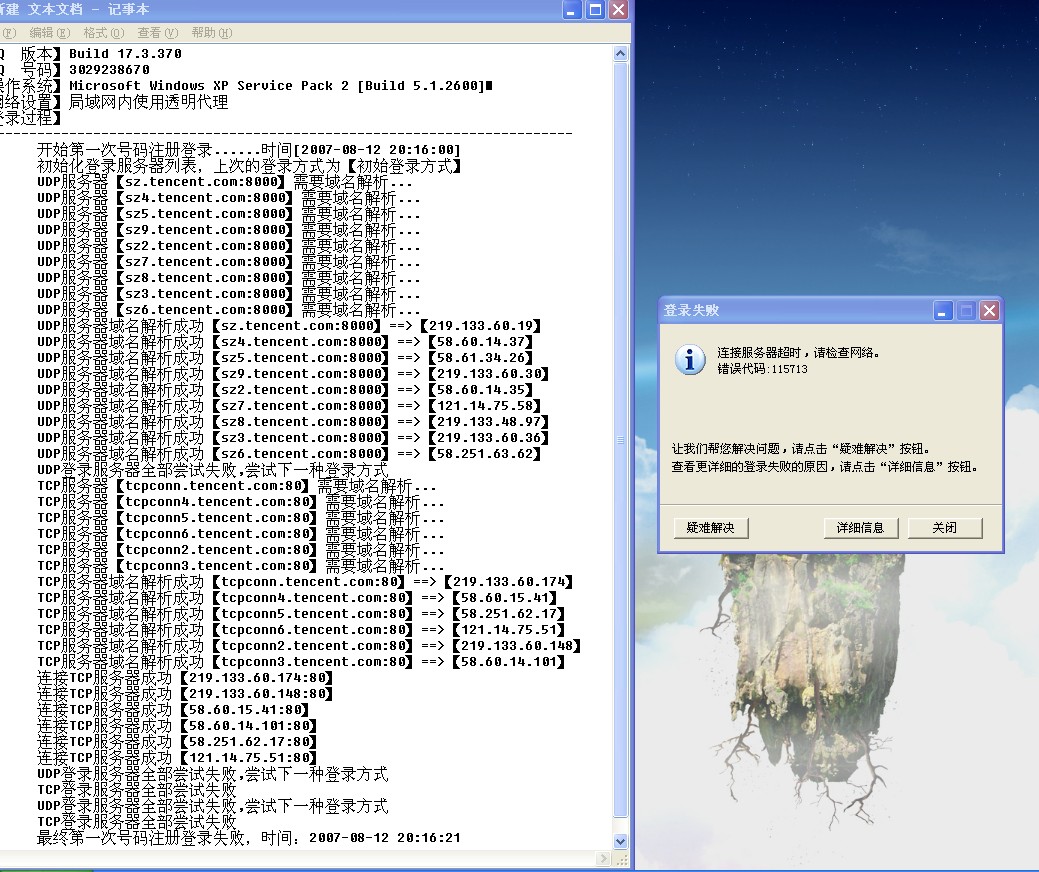Click the IP address 58.60.14.37
The height and width of the screenshot is (872, 1039).
click(481, 341)
